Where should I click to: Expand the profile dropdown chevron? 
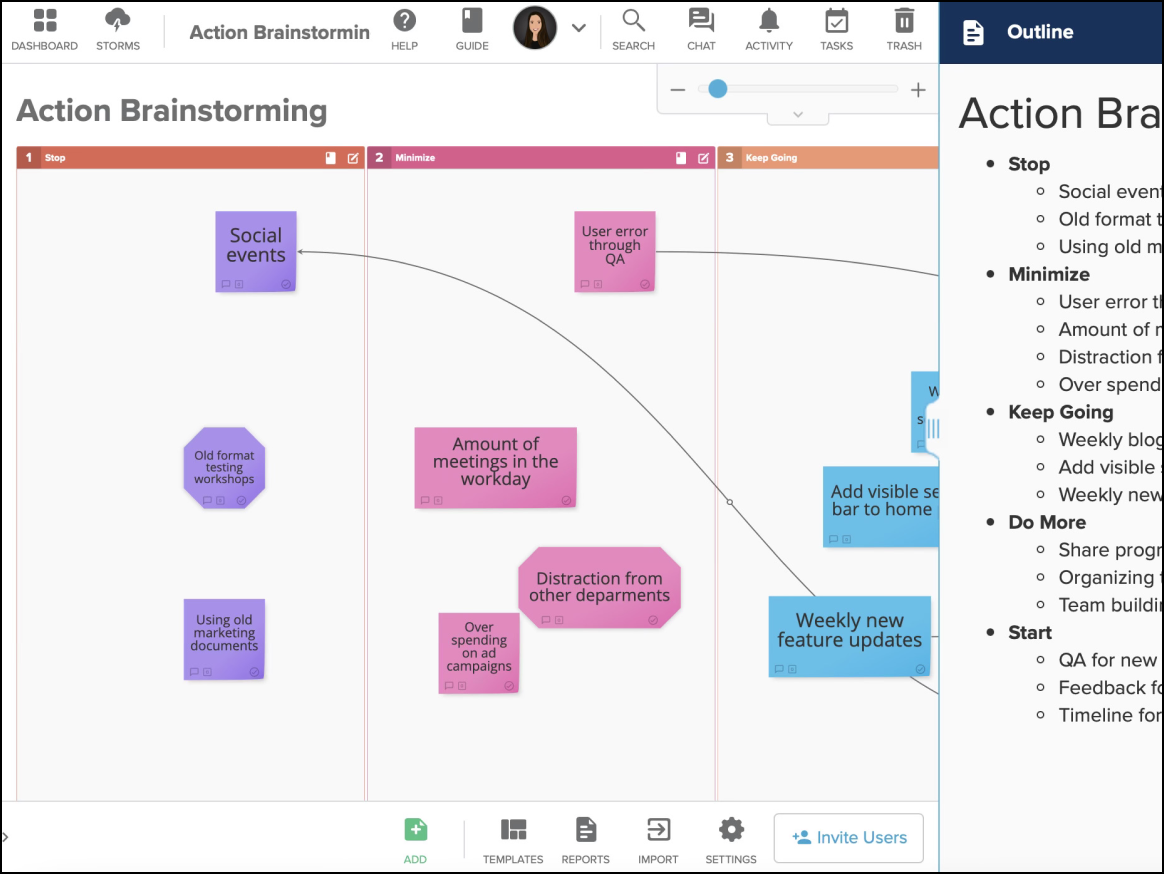(x=579, y=28)
